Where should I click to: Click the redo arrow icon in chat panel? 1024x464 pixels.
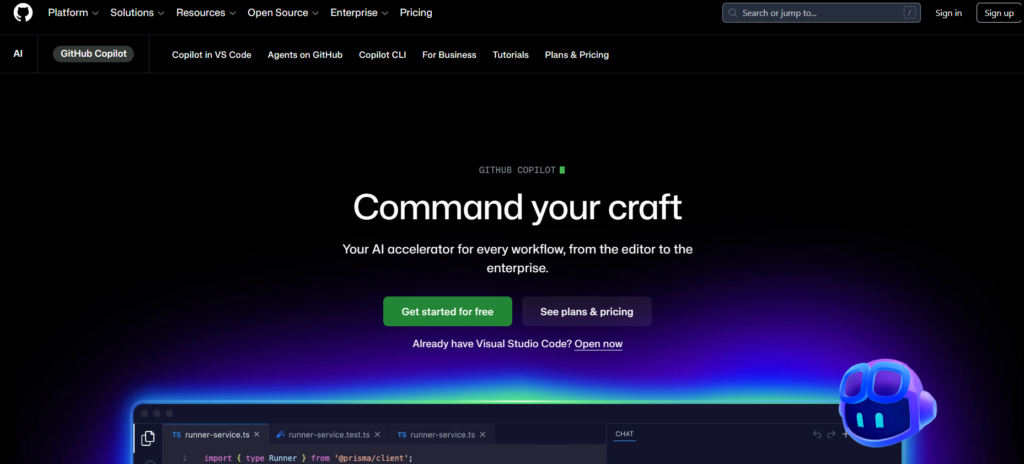pyautogui.click(x=832, y=435)
